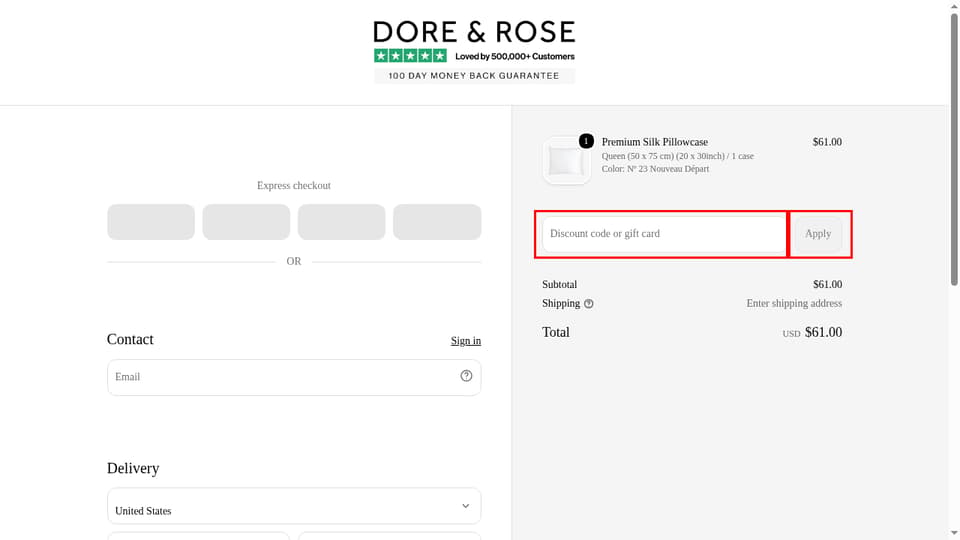The height and width of the screenshot is (540, 960).
Task: Click the third express checkout button
Action: 342,222
